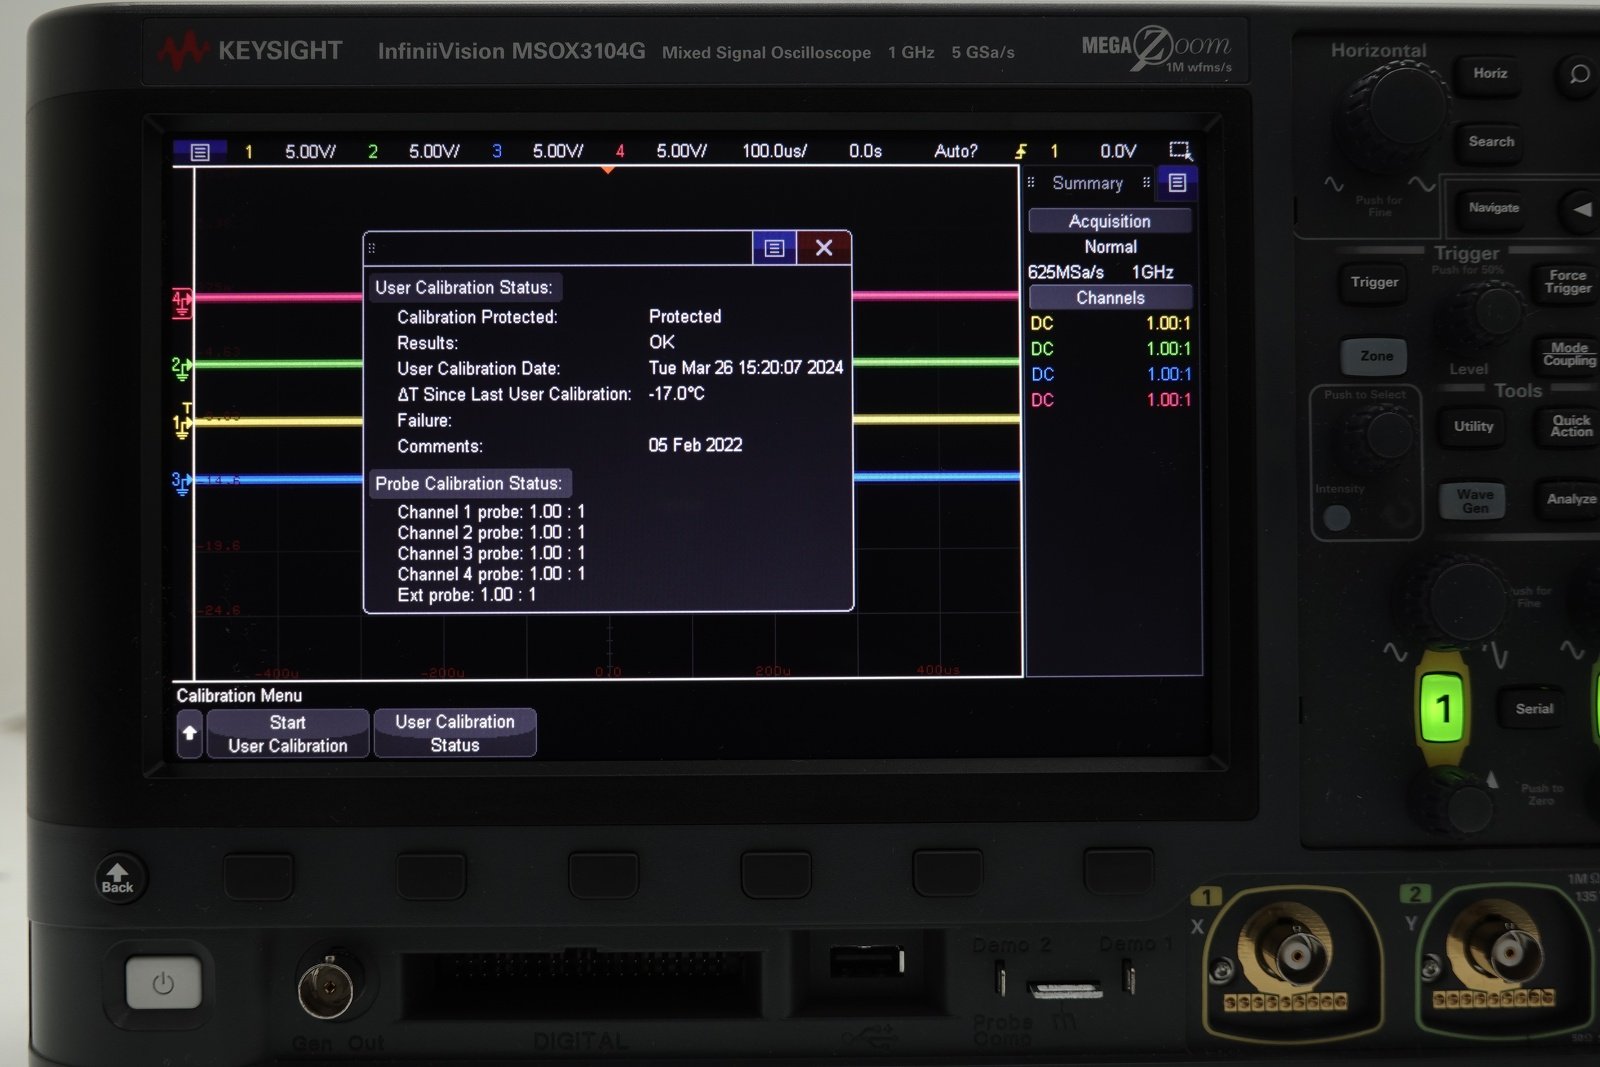Push the Wave Gen button
This screenshot has width=1600, height=1067.
(x=1474, y=501)
